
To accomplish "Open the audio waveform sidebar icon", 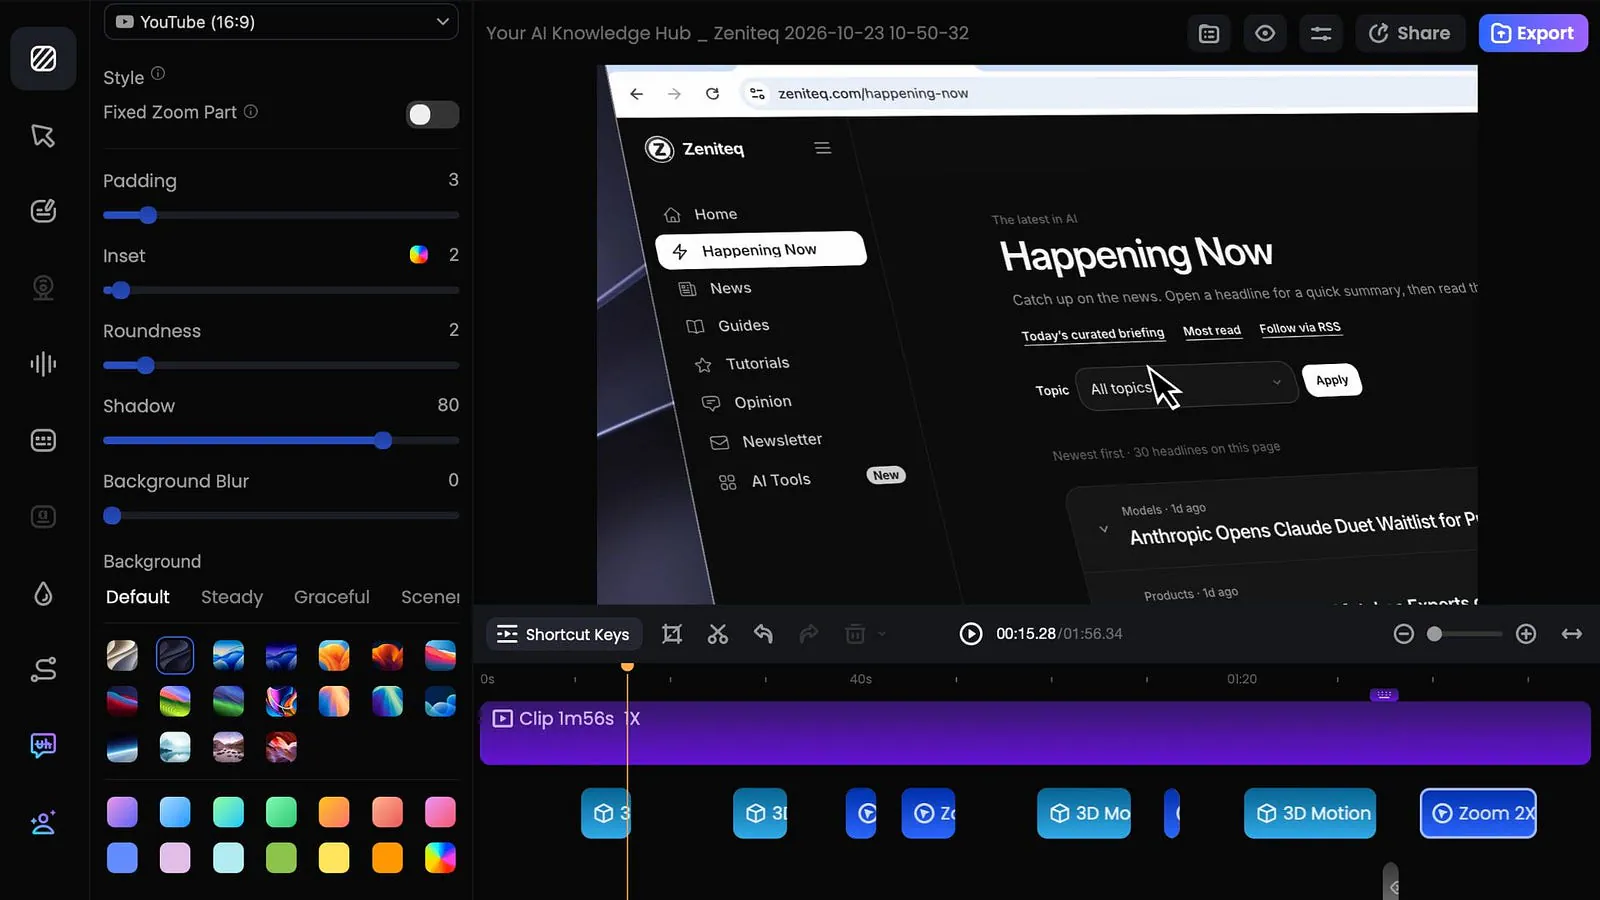I will click(x=43, y=364).
